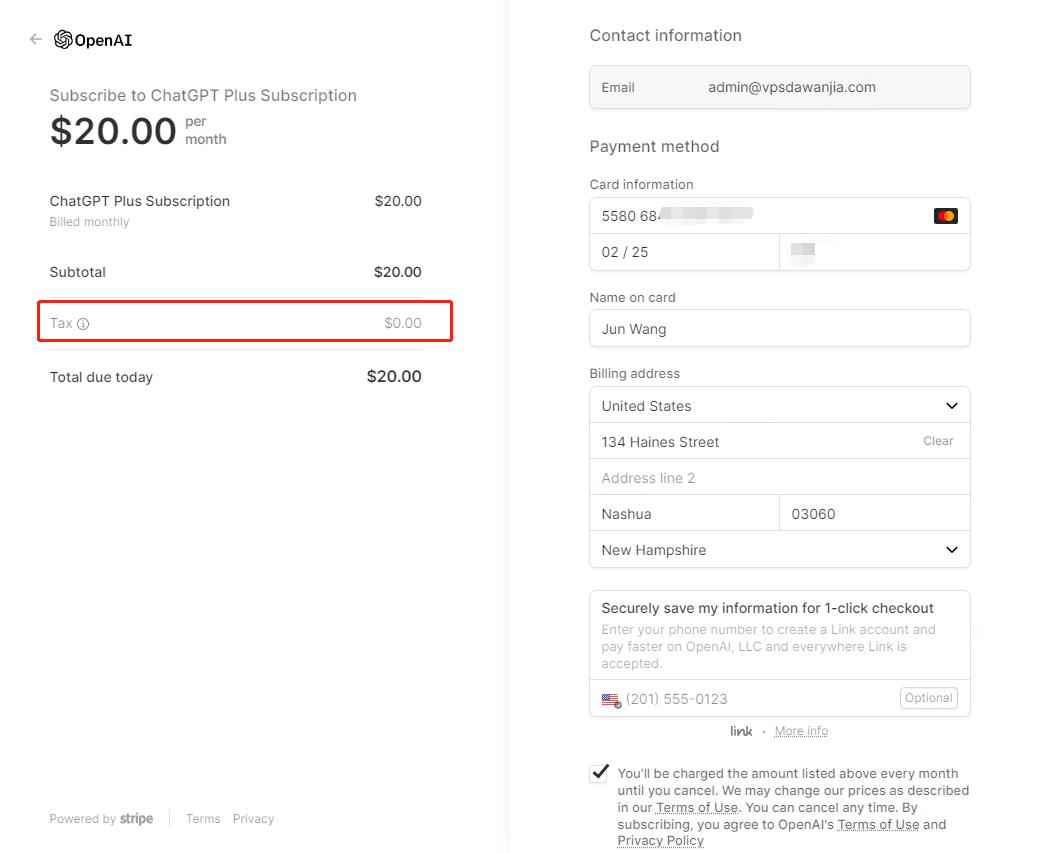Click the Securely save my information heading
This screenshot has width=1064, height=853.
[767, 608]
